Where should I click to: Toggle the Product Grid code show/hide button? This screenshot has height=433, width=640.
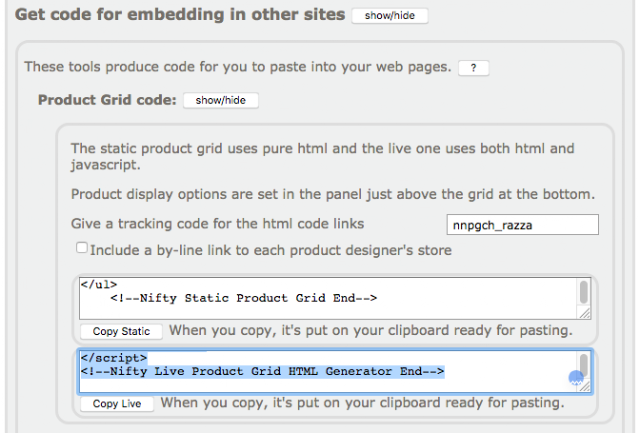221,100
